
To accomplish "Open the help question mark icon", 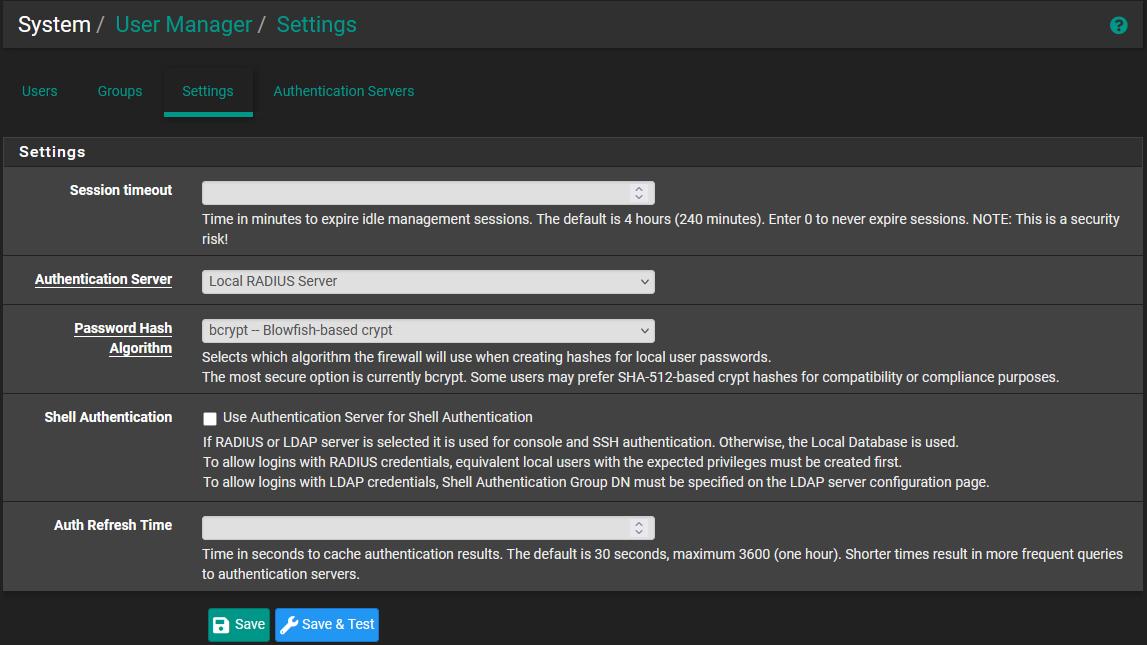I will coord(1118,26).
